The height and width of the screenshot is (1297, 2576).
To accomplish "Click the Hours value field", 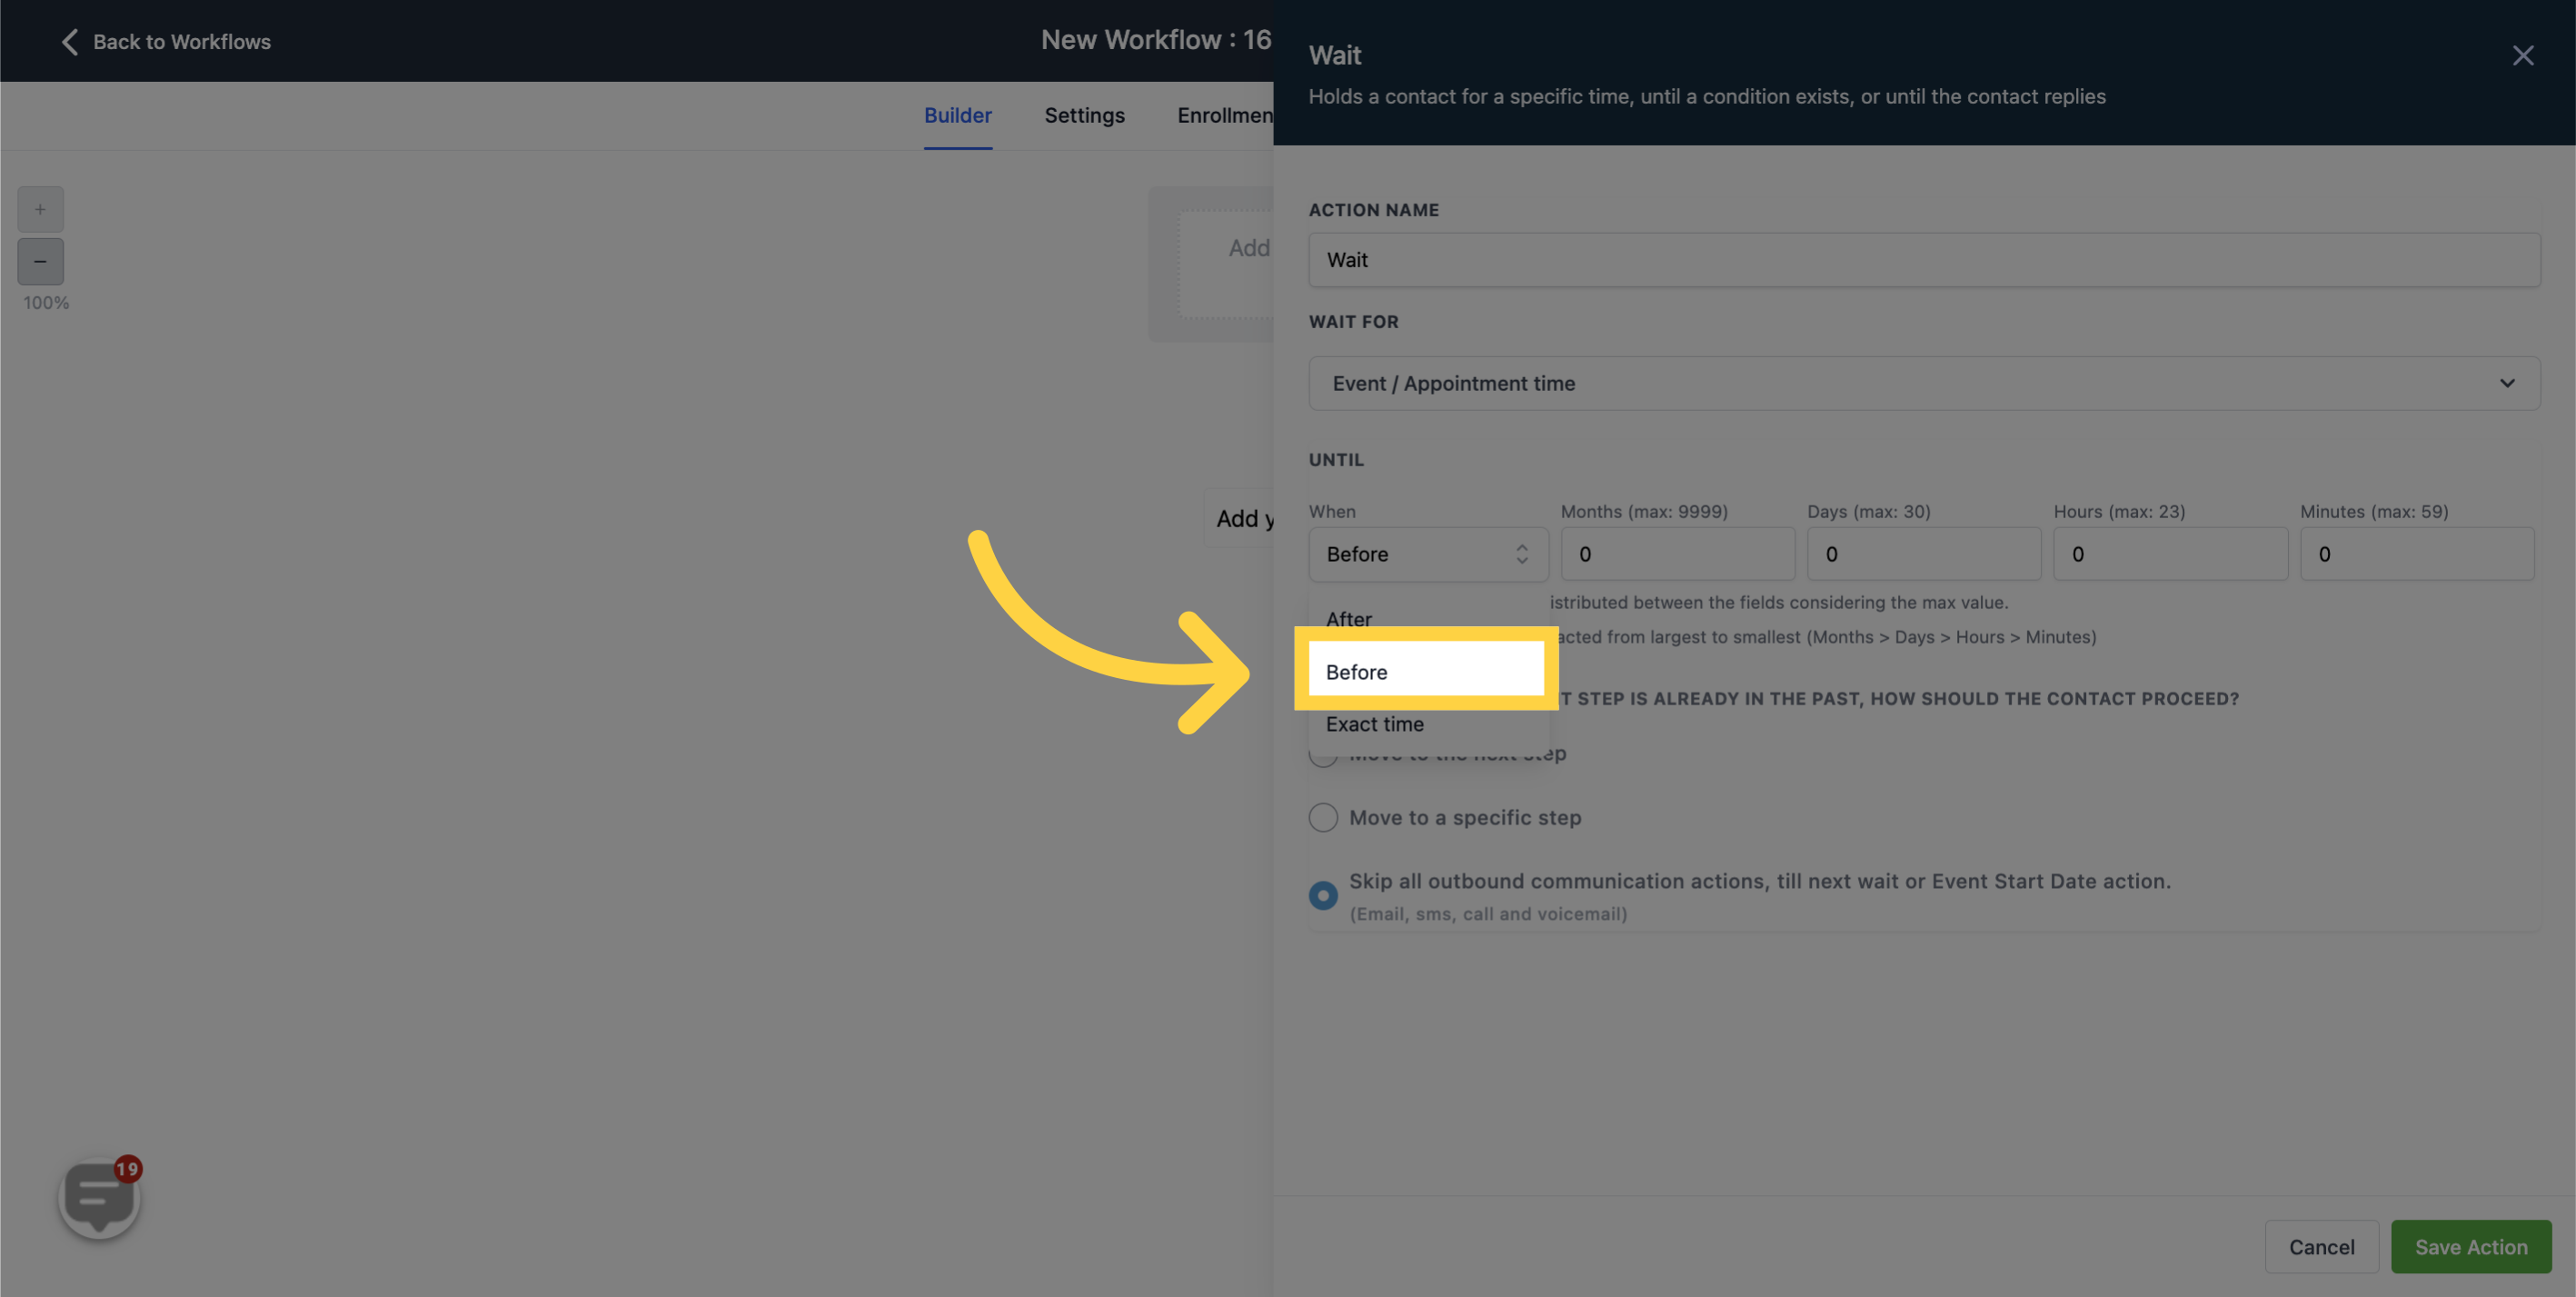I will pos(2170,554).
